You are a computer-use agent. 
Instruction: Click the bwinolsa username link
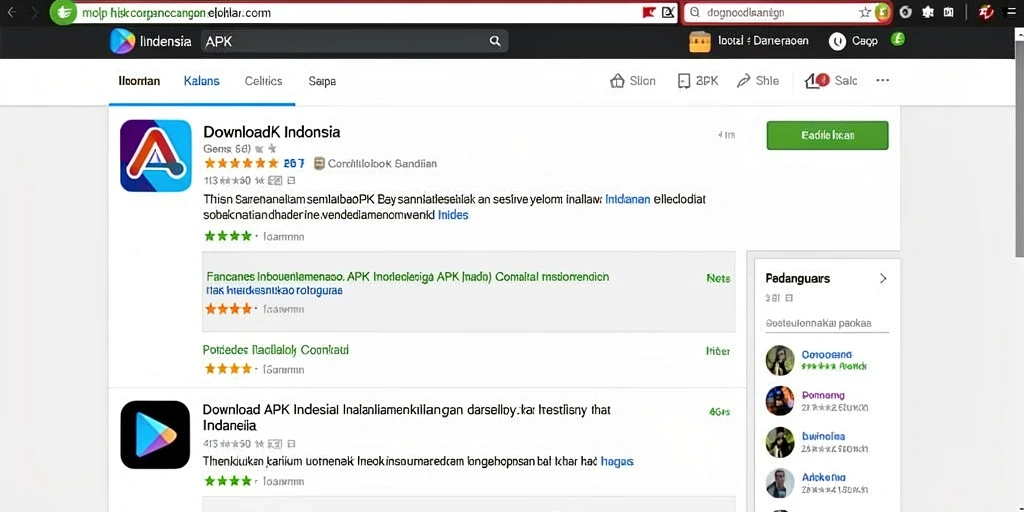[x=823, y=436]
